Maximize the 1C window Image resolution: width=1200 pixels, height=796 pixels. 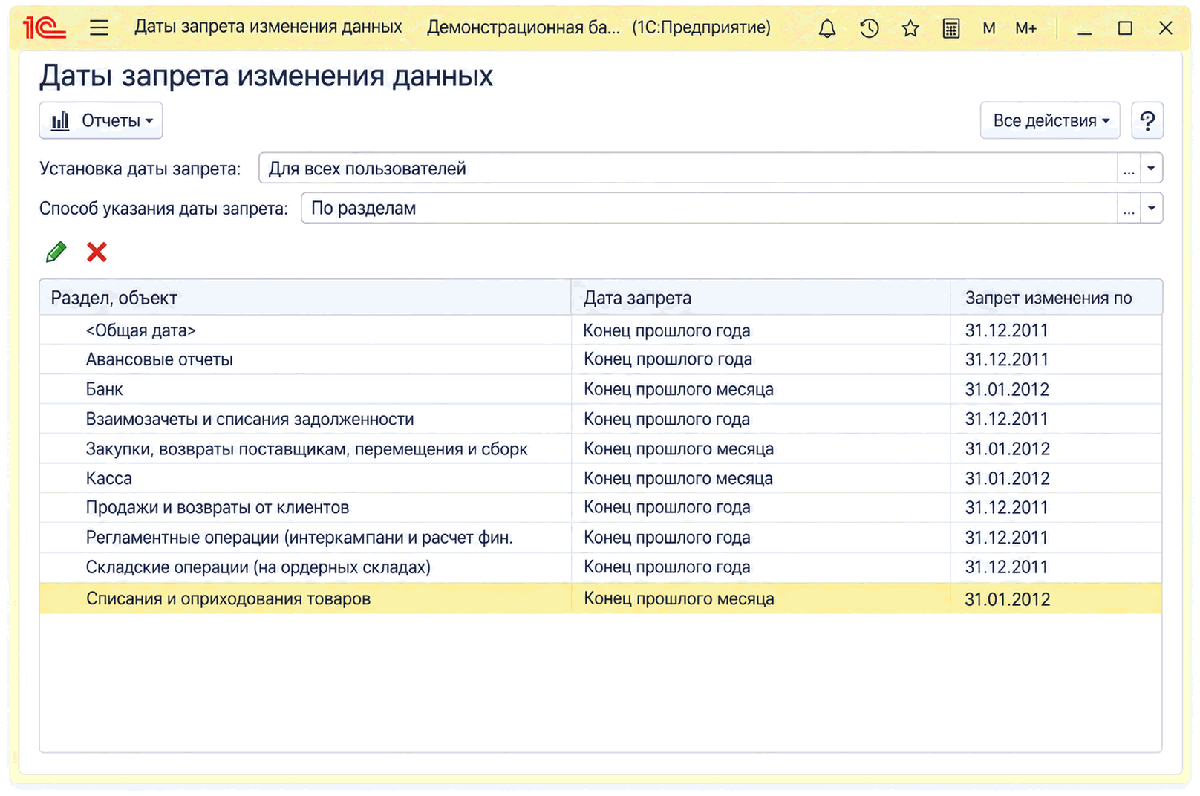tap(1125, 28)
